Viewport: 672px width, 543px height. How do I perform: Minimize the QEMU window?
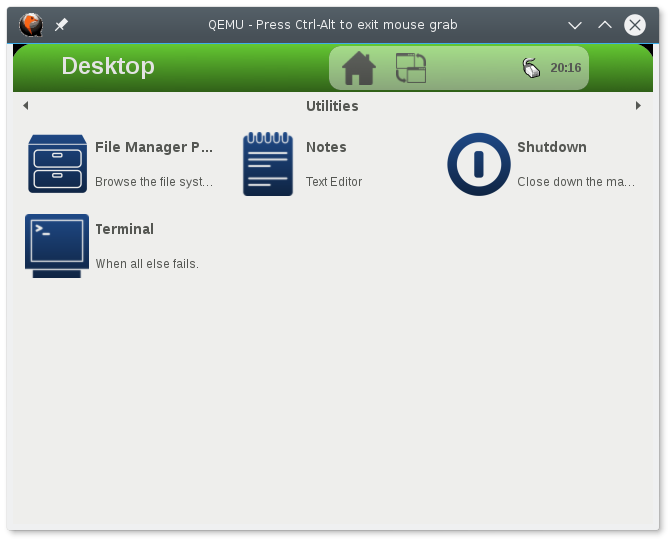pyautogui.click(x=574, y=24)
